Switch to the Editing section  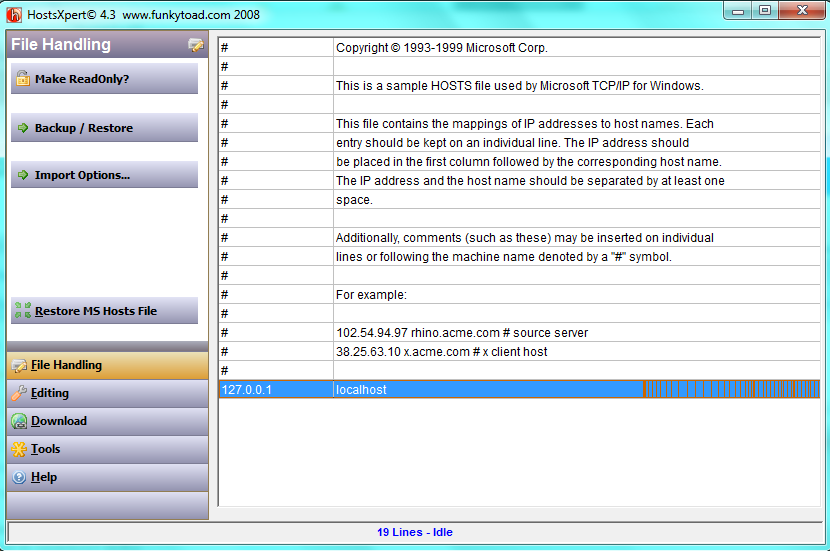click(x=107, y=393)
